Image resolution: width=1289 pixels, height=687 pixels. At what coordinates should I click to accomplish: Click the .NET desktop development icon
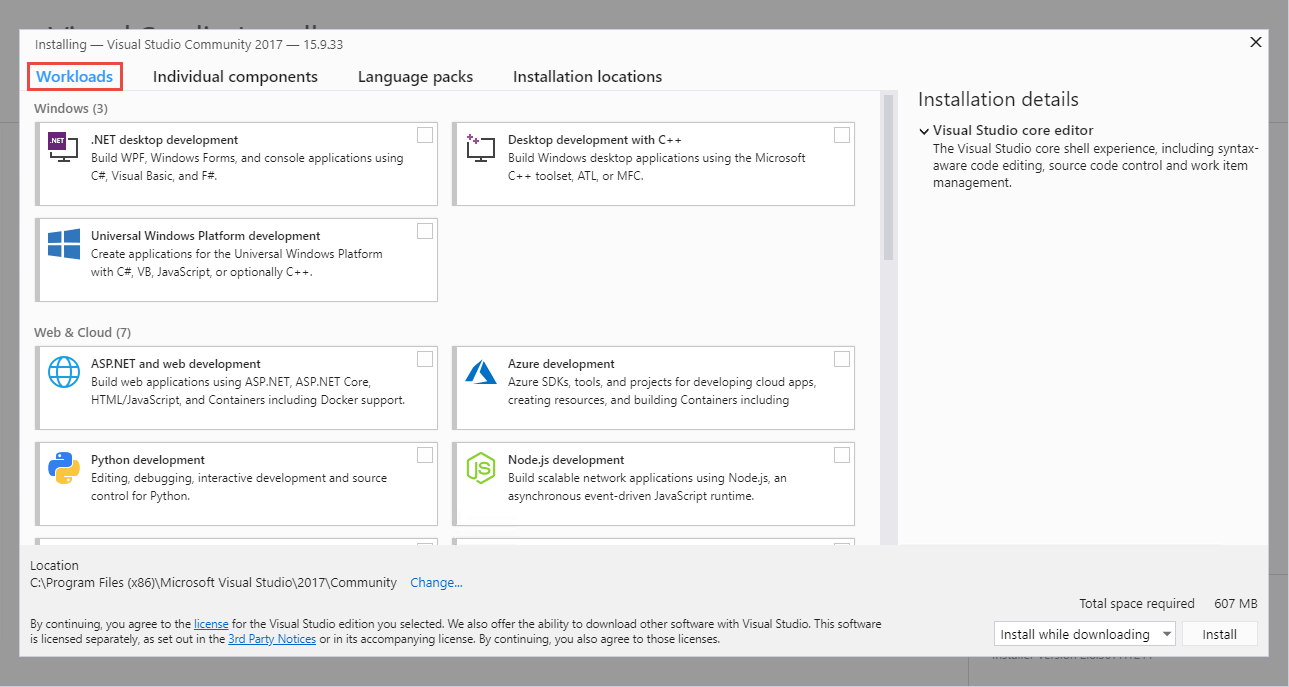tap(63, 148)
